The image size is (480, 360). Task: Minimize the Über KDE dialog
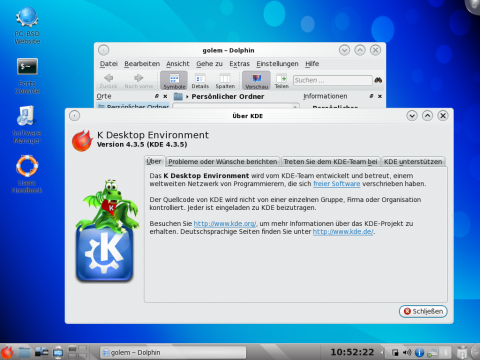412,116
